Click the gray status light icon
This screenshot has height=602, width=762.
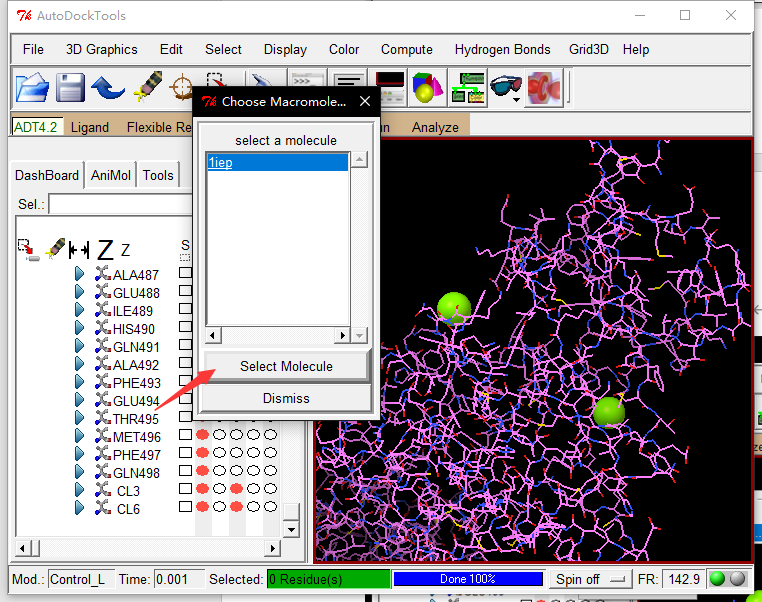[x=737, y=579]
